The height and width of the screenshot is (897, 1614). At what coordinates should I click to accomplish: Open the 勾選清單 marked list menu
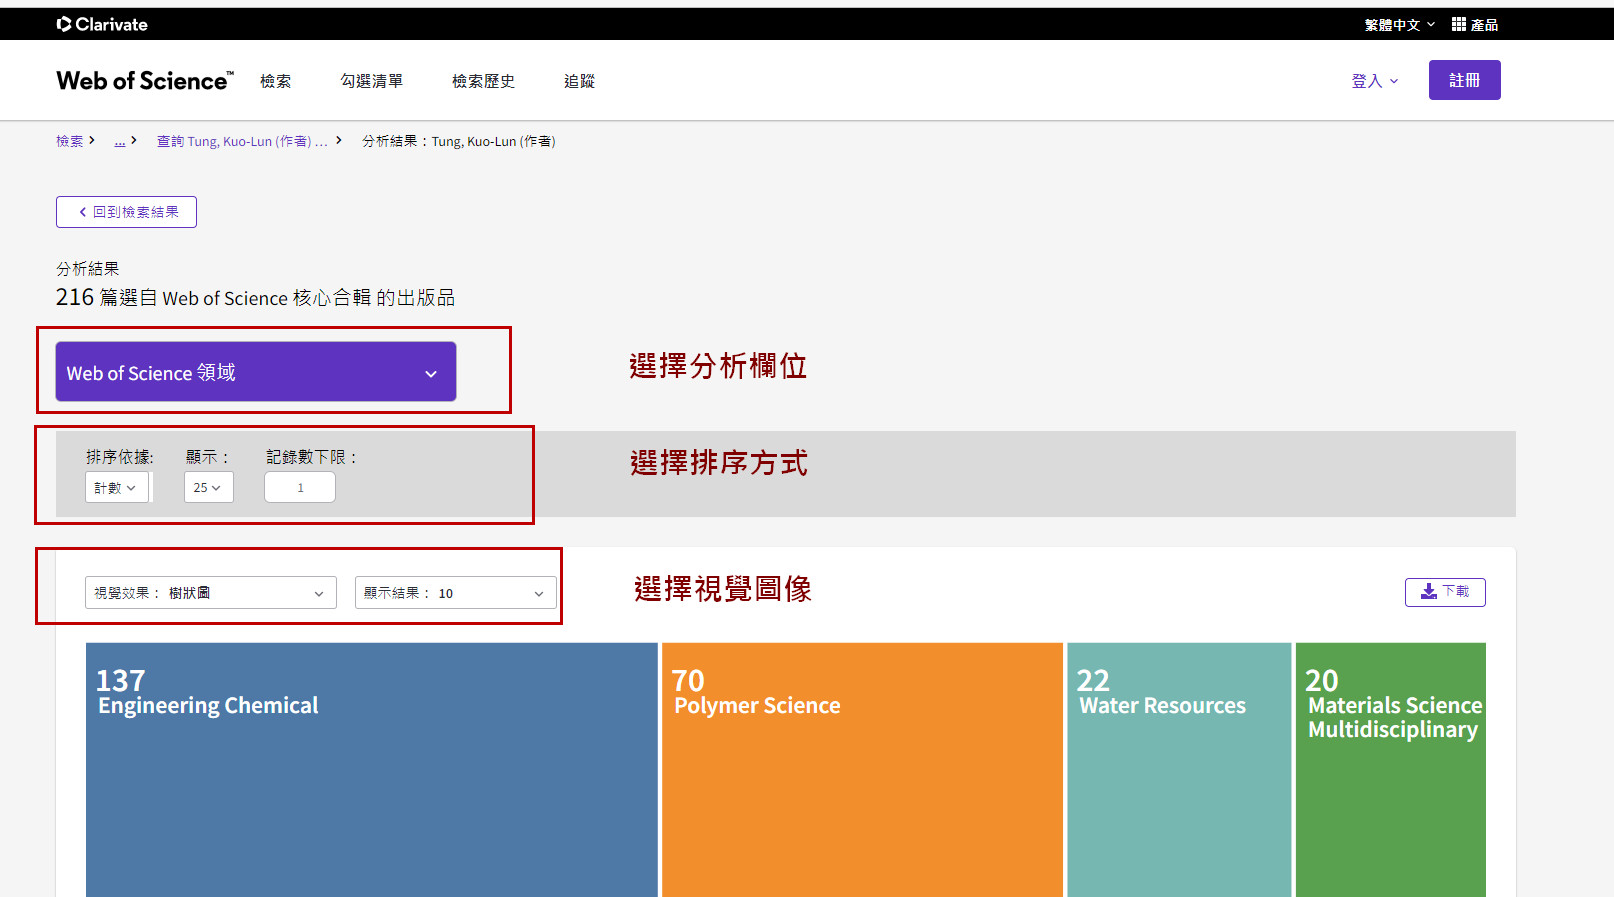371,81
